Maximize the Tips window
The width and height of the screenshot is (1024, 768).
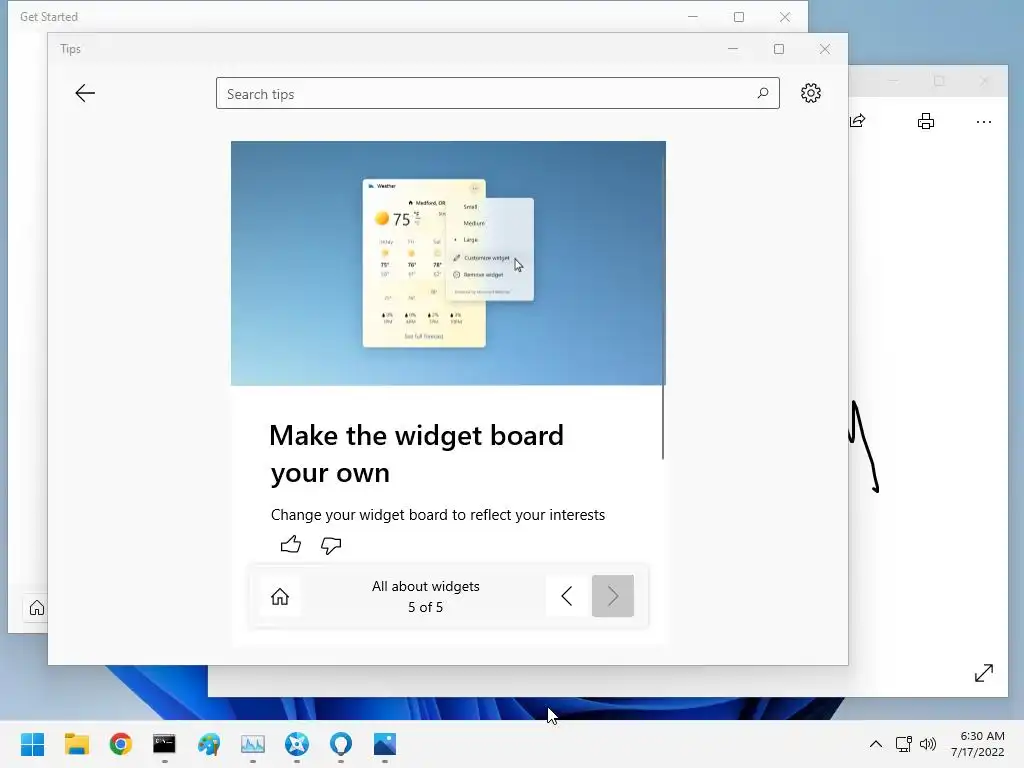click(x=778, y=49)
